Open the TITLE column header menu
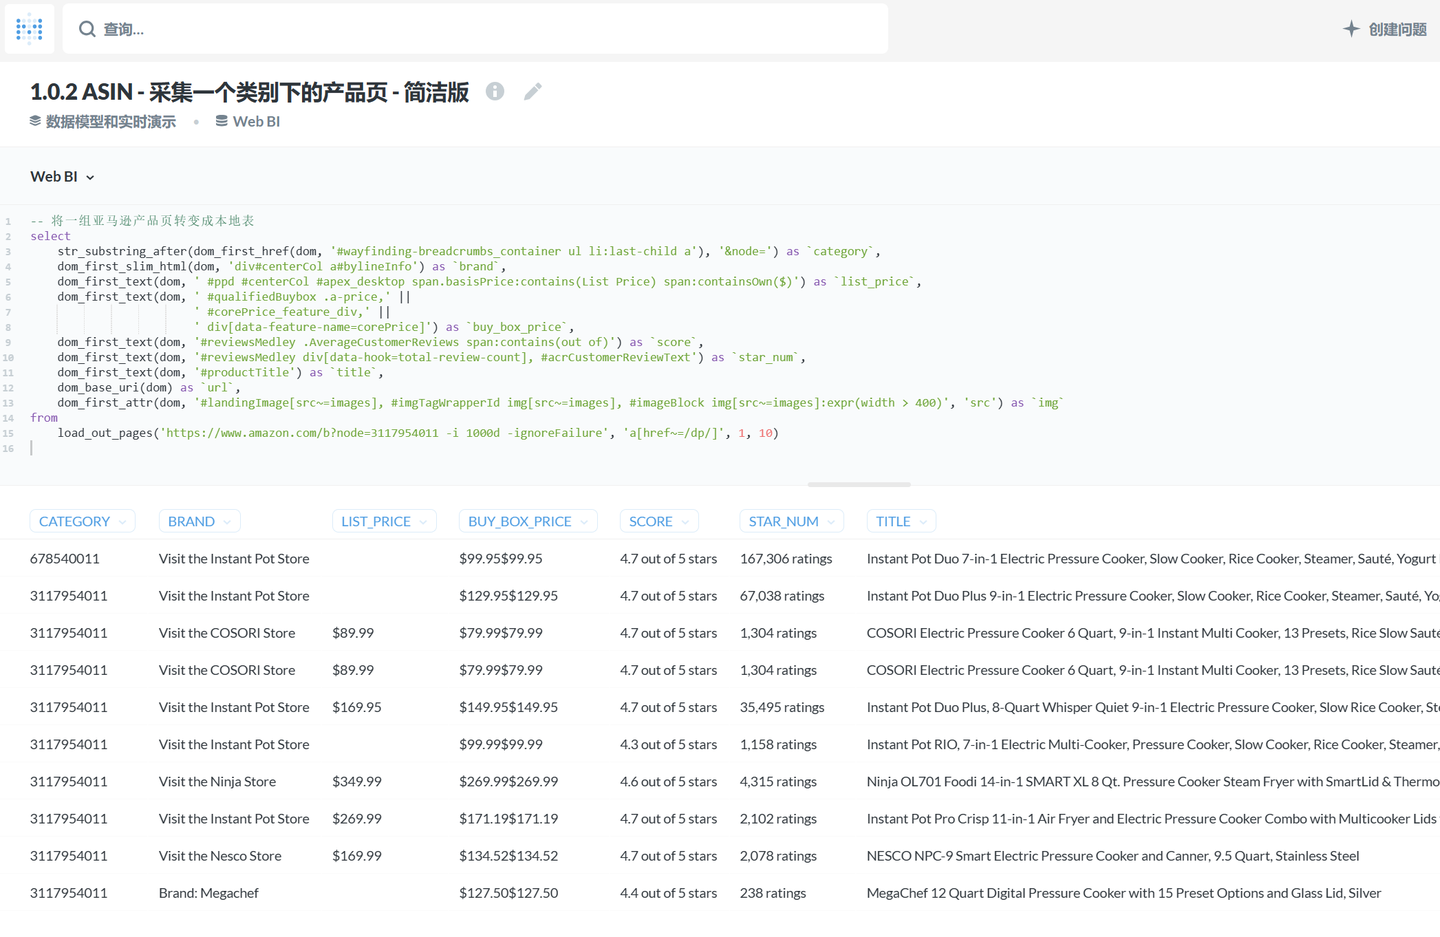 (x=901, y=521)
